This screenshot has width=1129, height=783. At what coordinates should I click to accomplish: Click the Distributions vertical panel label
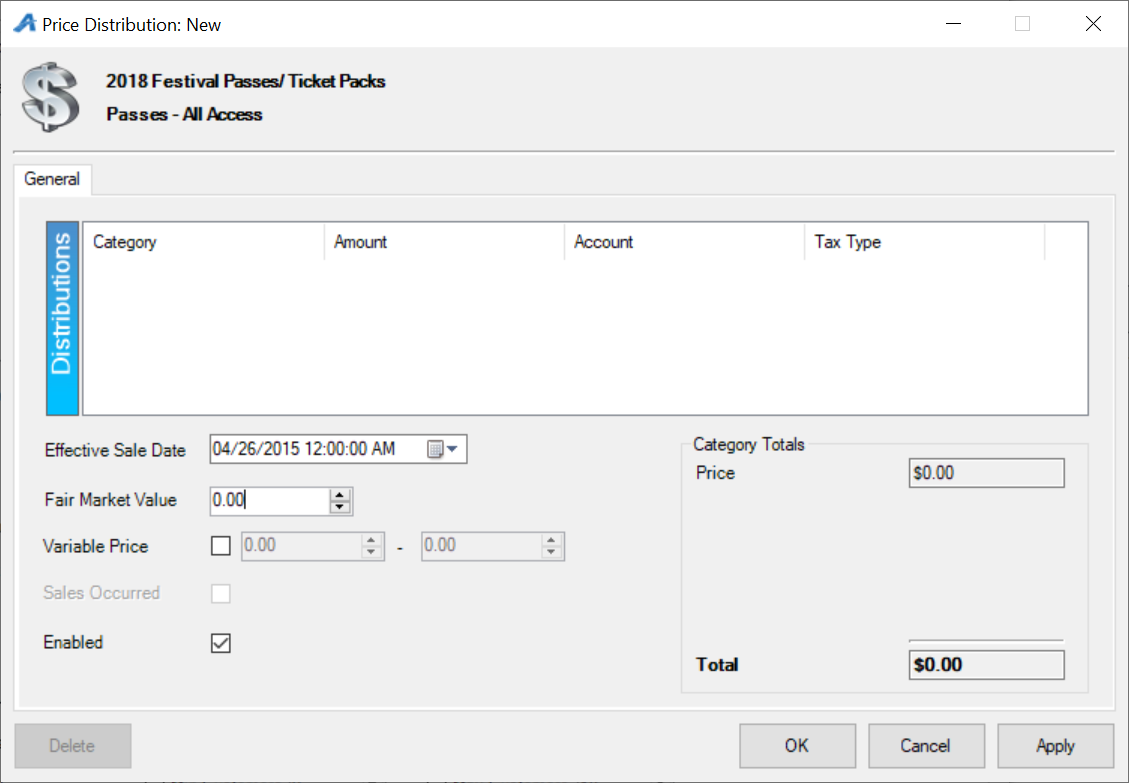click(x=63, y=318)
